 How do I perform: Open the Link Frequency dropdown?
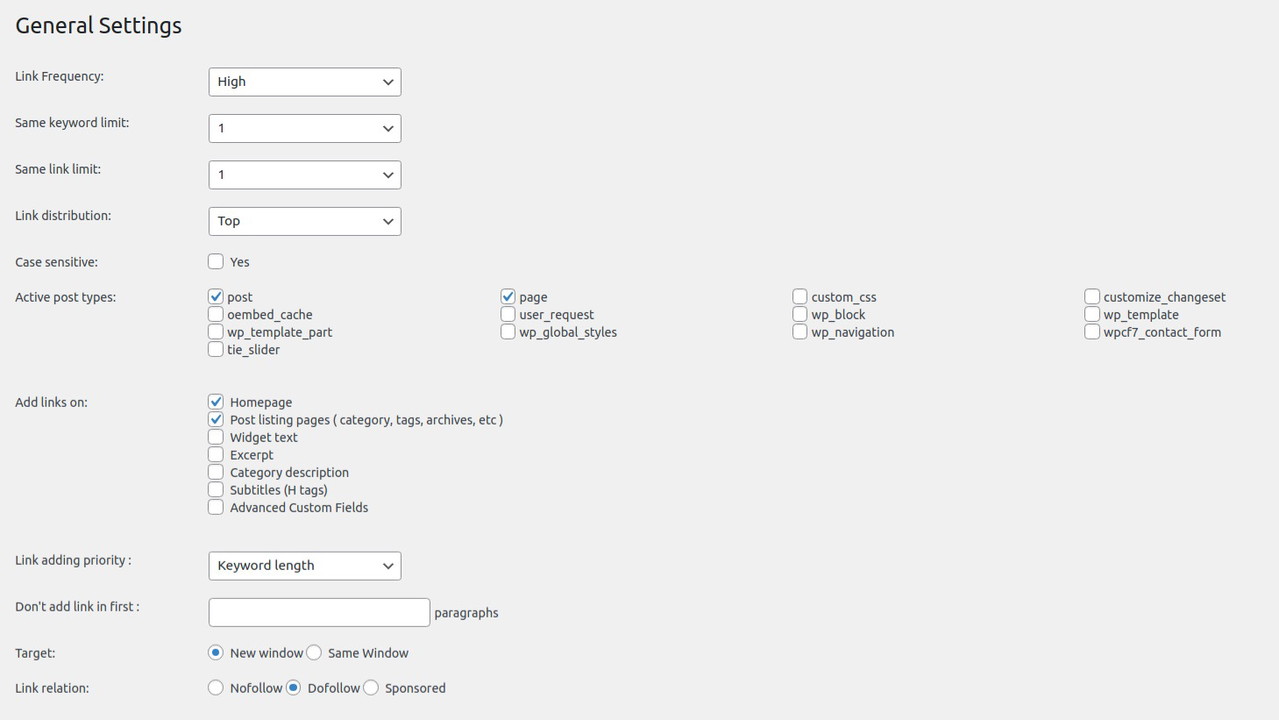pos(304,82)
